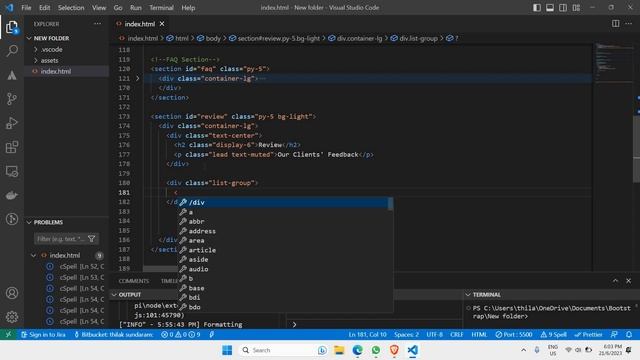Click Prettier status bar button

coord(588,334)
